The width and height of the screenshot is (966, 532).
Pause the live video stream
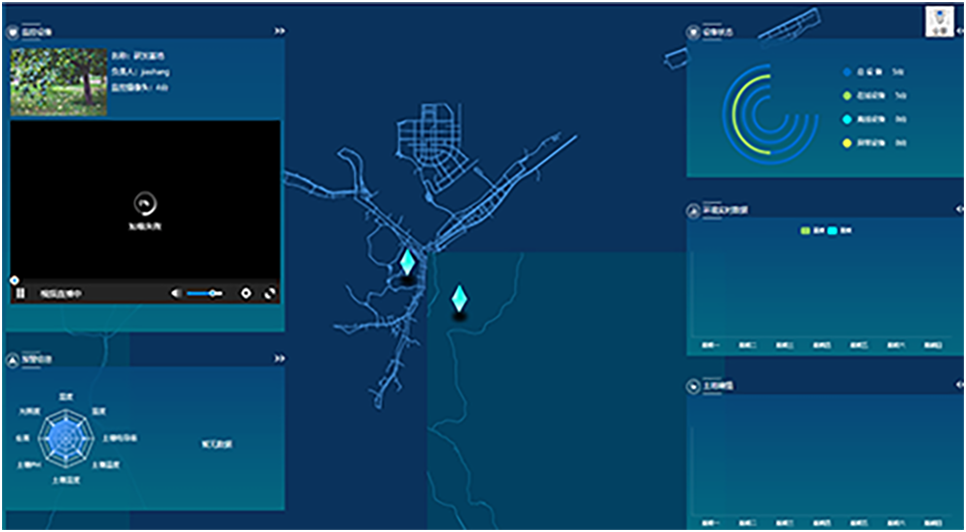point(19,294)
